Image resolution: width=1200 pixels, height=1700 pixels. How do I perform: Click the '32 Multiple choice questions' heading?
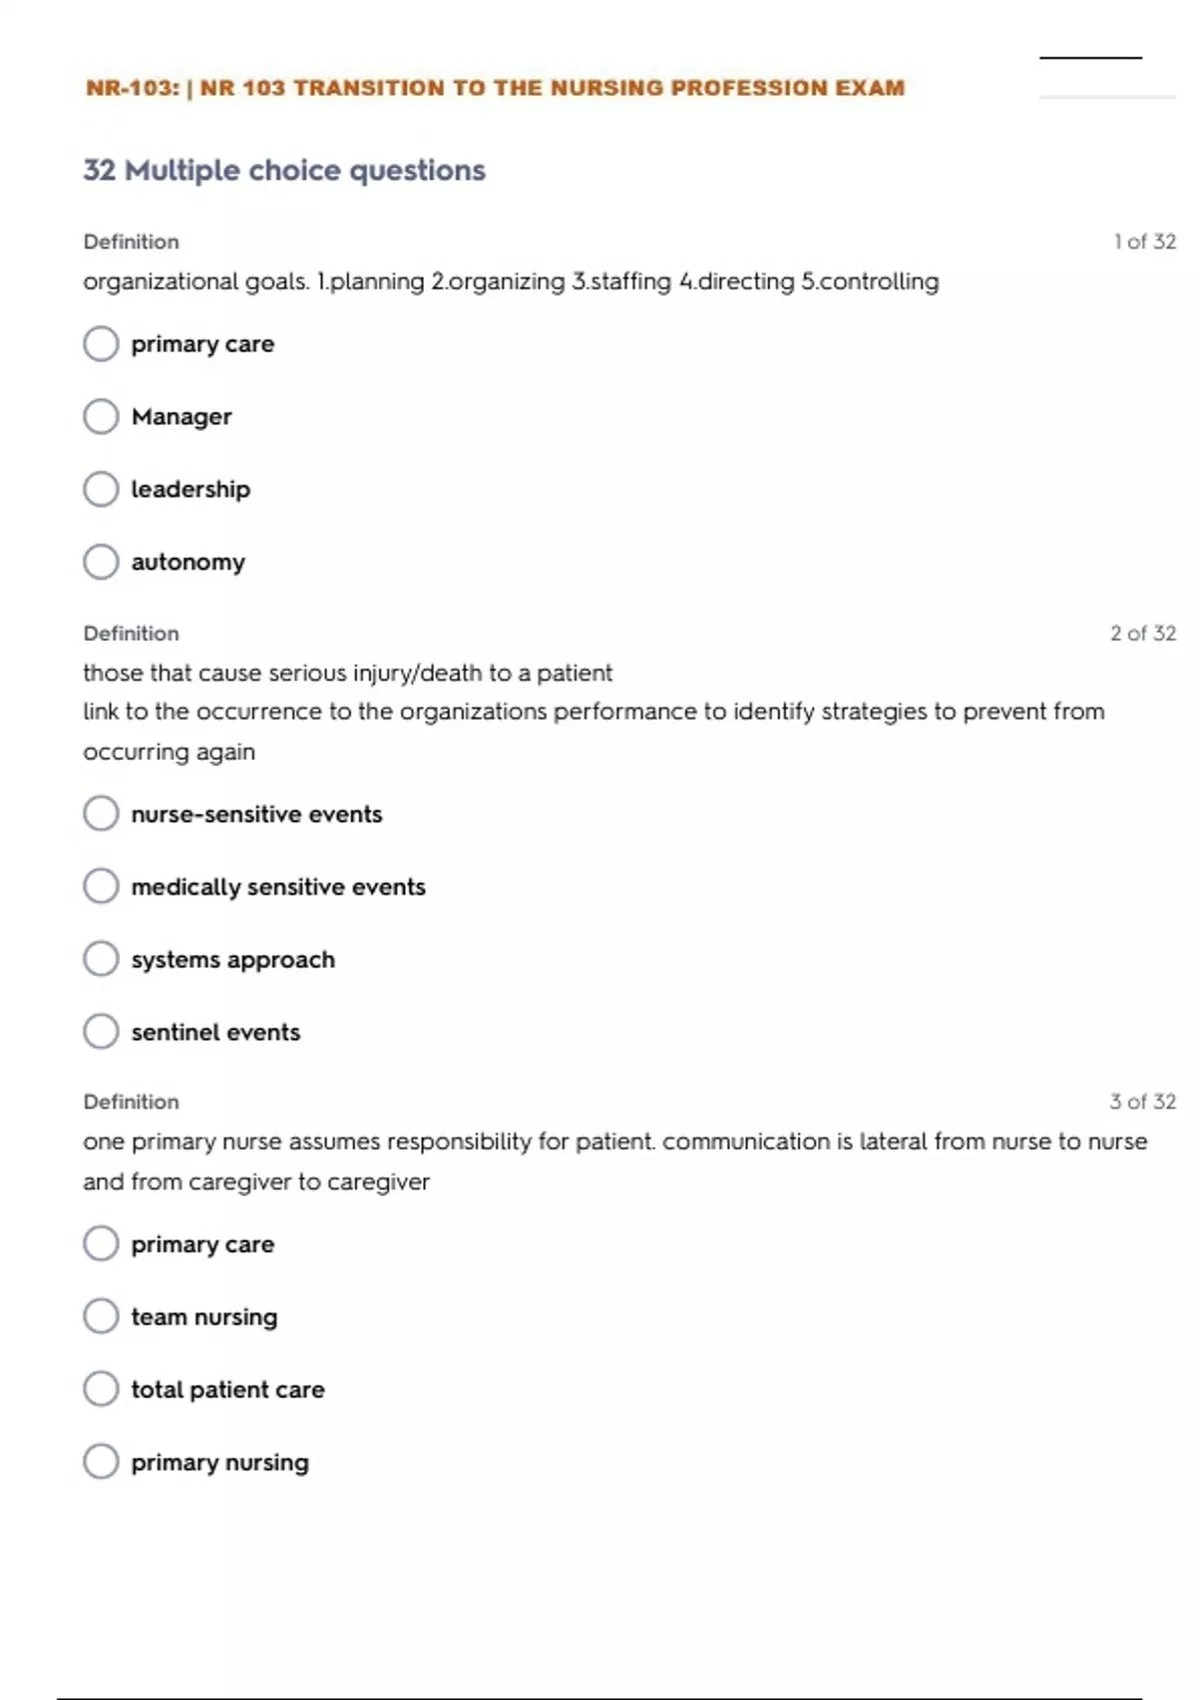click(x=284, y=171)
